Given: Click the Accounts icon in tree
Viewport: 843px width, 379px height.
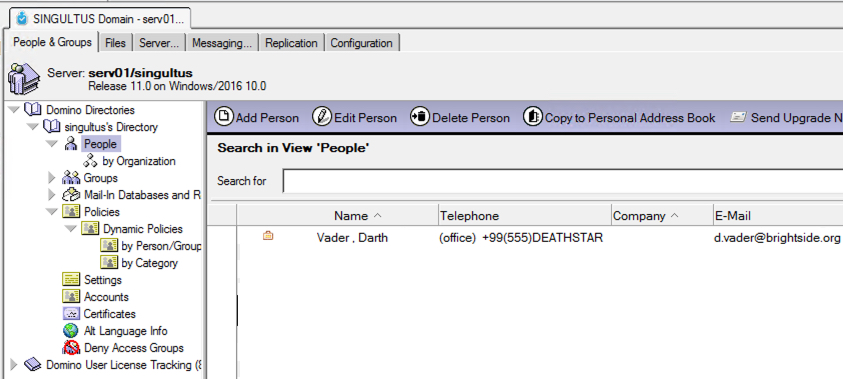Looking at the screenshot, I should coord(71,297).
